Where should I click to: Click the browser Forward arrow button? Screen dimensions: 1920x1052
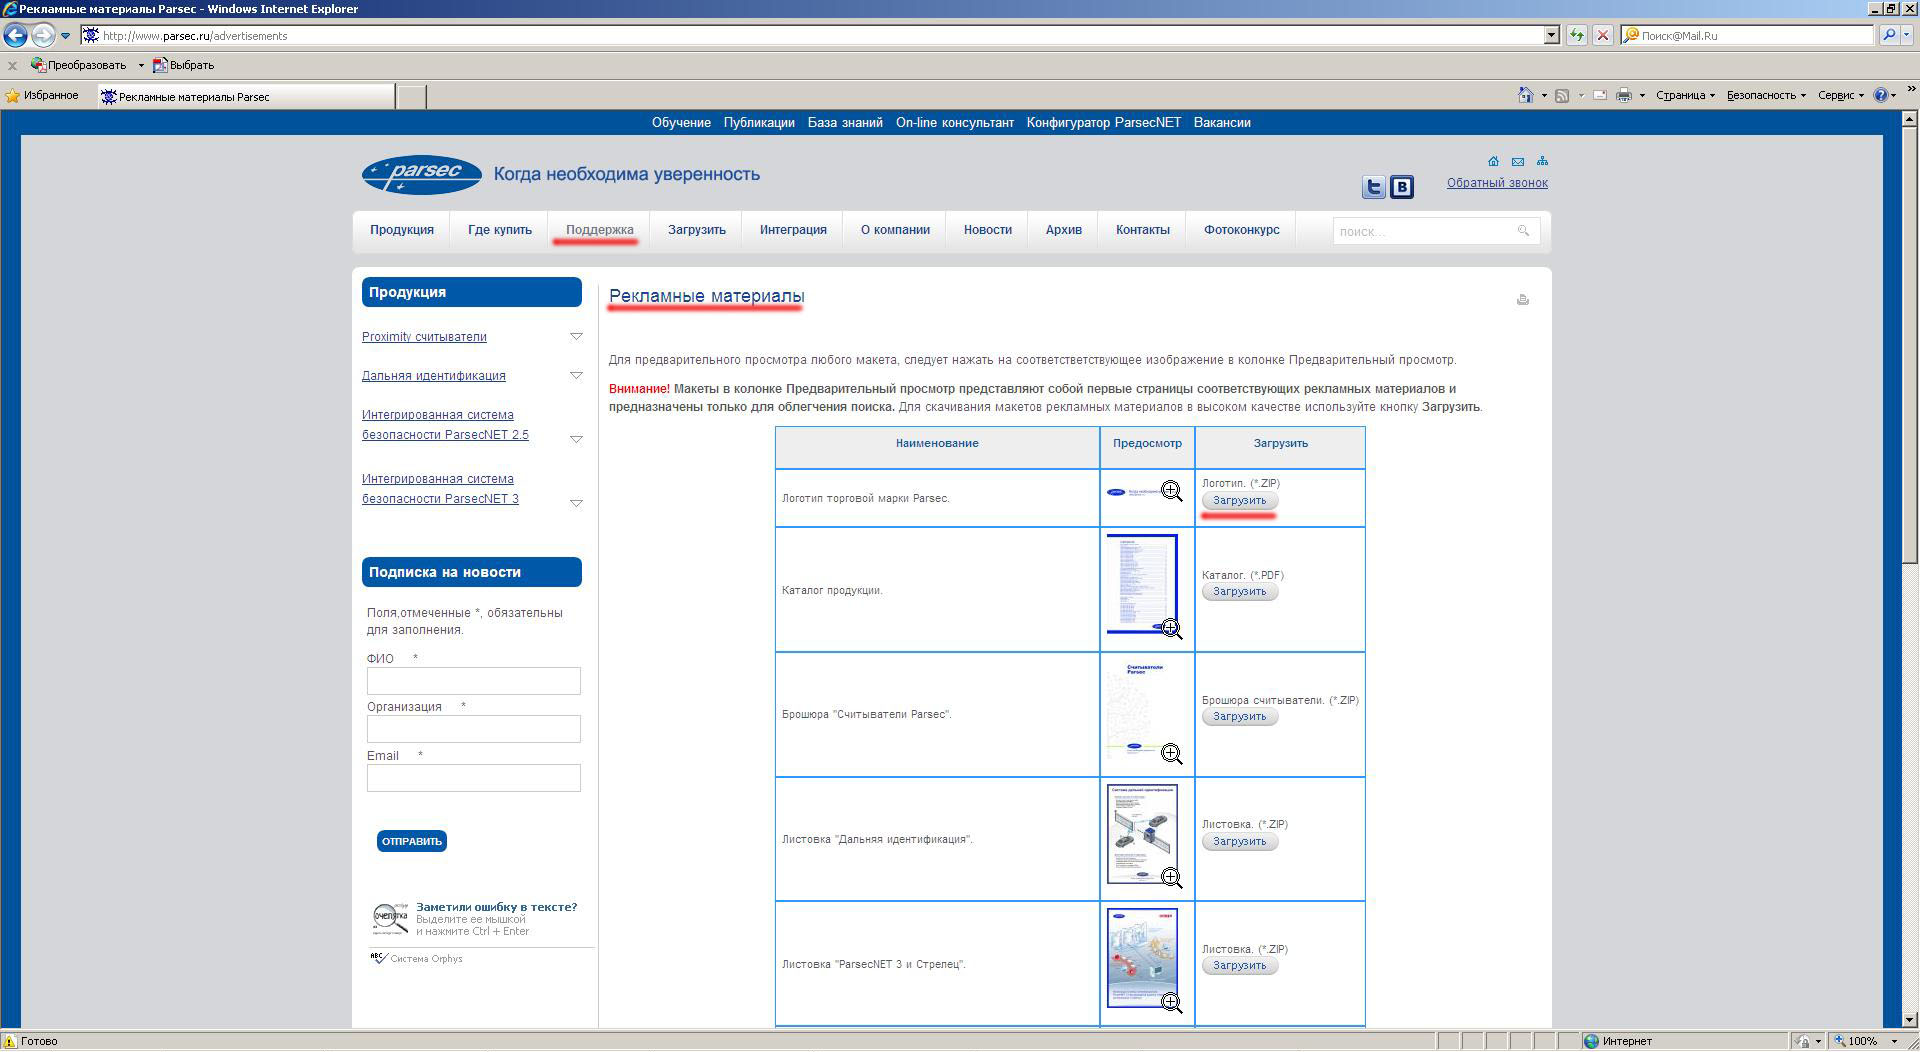[x=42, y=35]
